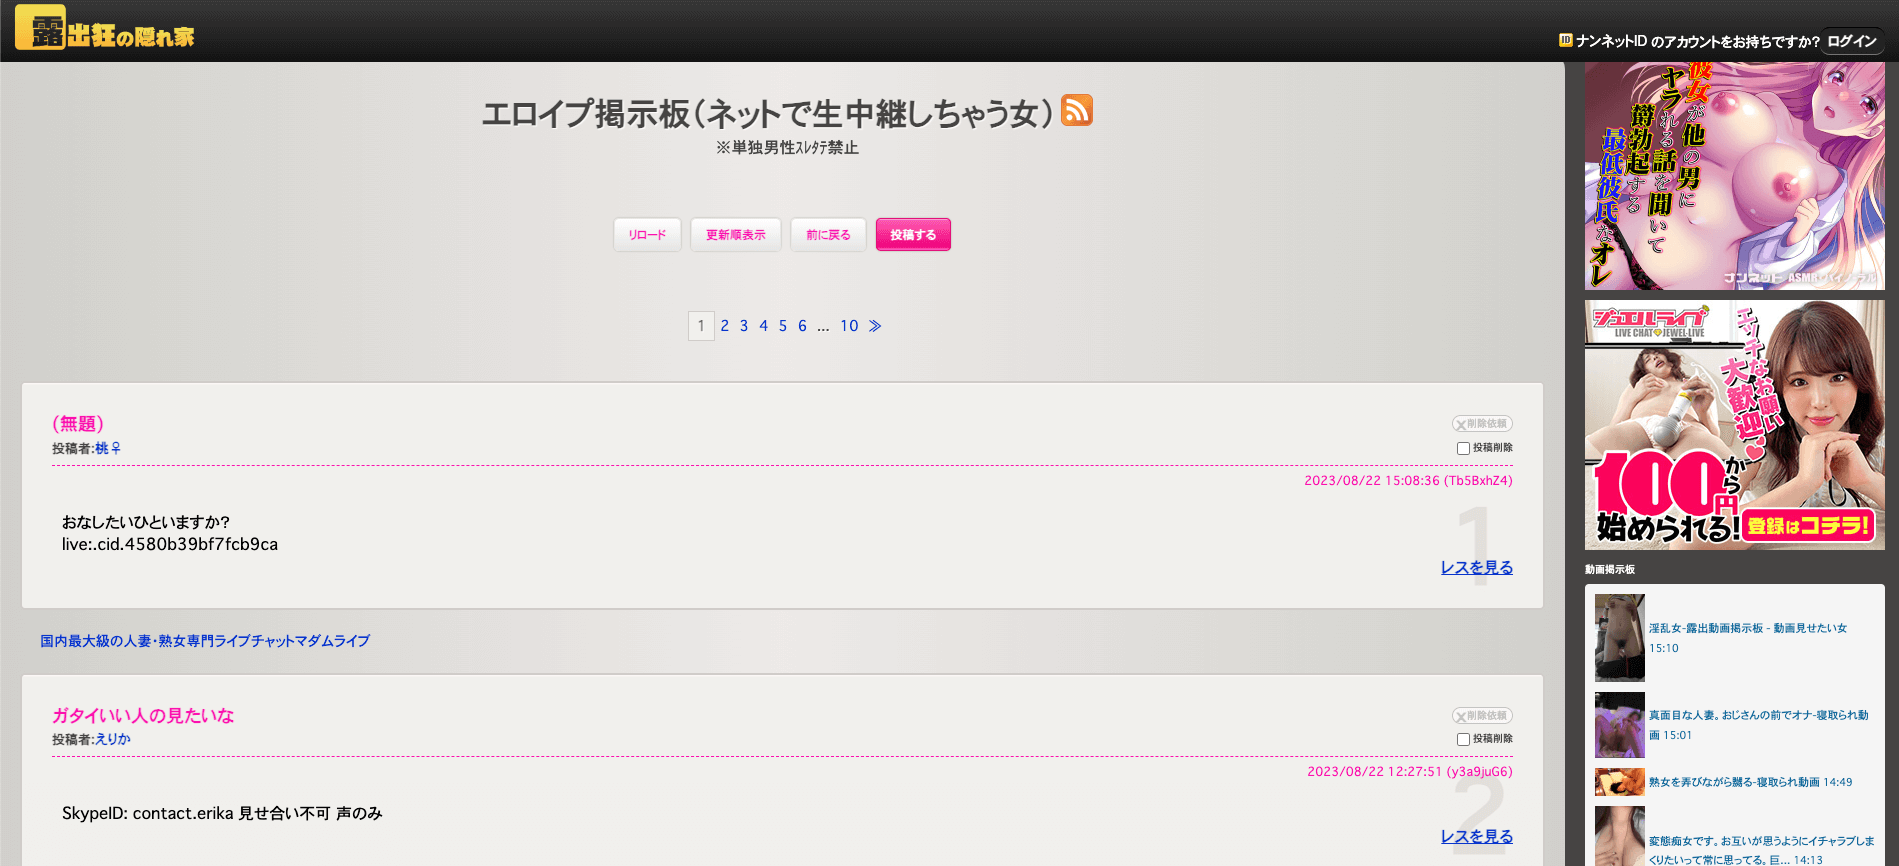Go to page 3 in pagination
The height and width of the screenshot is (866, 1899).
(x=744, y=326)
